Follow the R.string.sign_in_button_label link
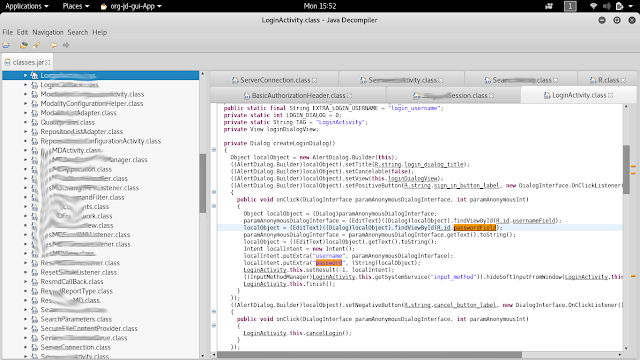640x360 pixels. pyautogui.click(x=452, y=186)
